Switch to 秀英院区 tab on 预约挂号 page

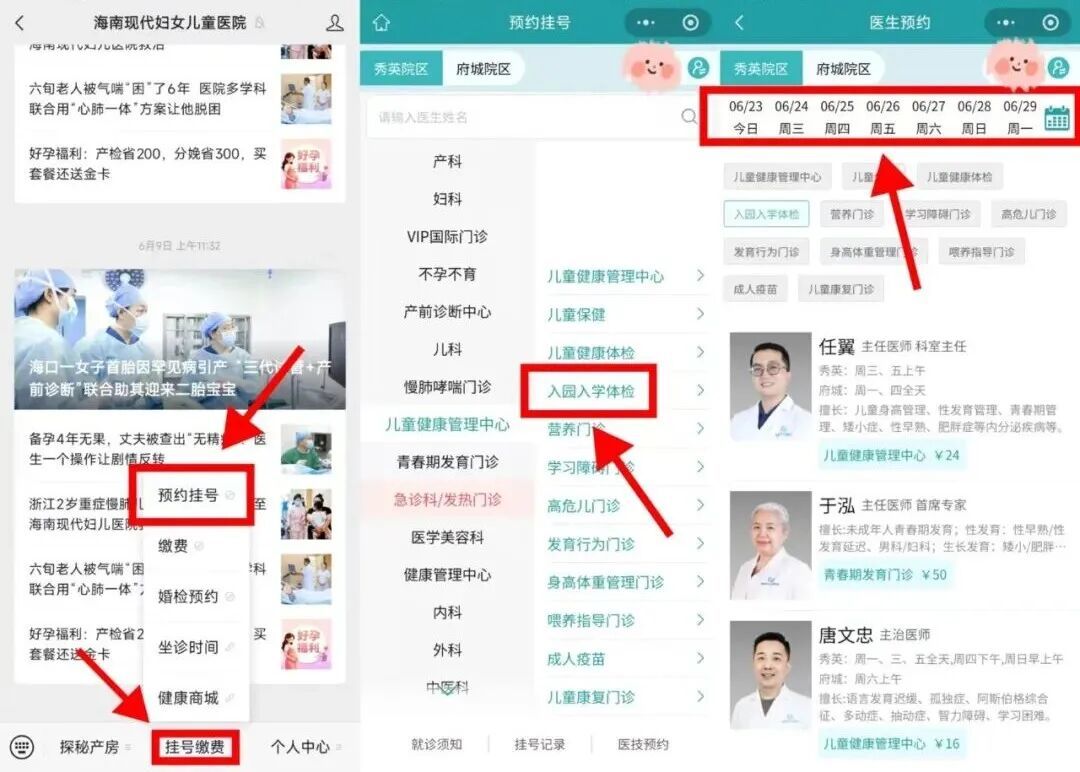[401, 69]
